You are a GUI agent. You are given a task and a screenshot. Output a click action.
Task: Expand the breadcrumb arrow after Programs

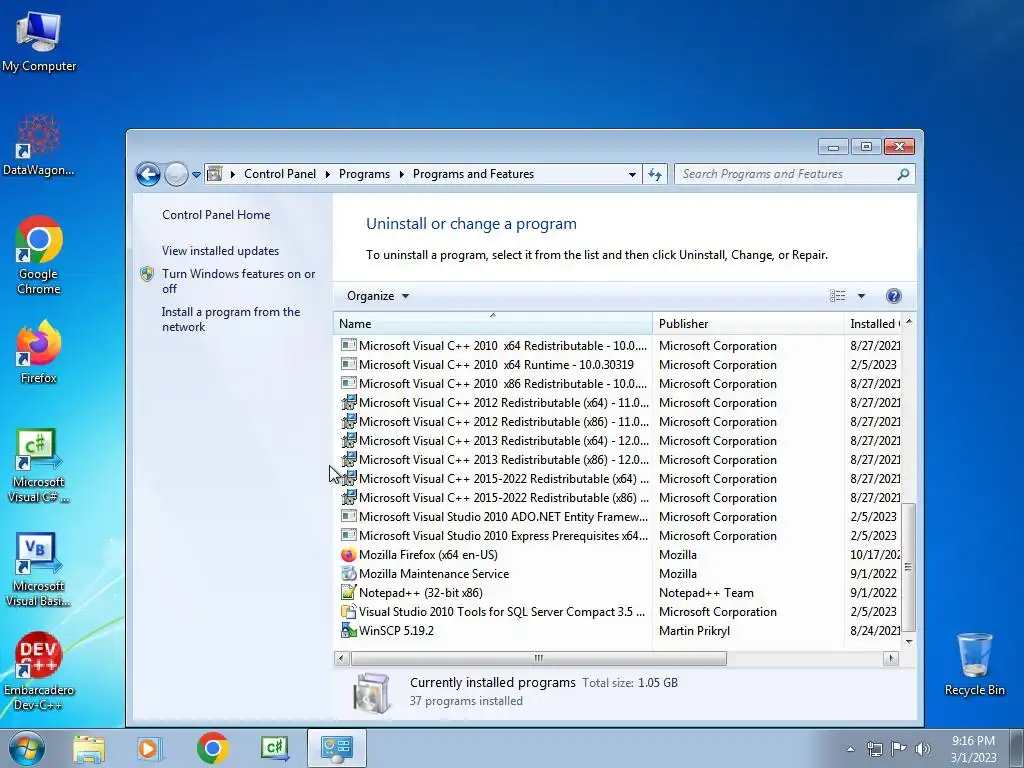(401, 174)
